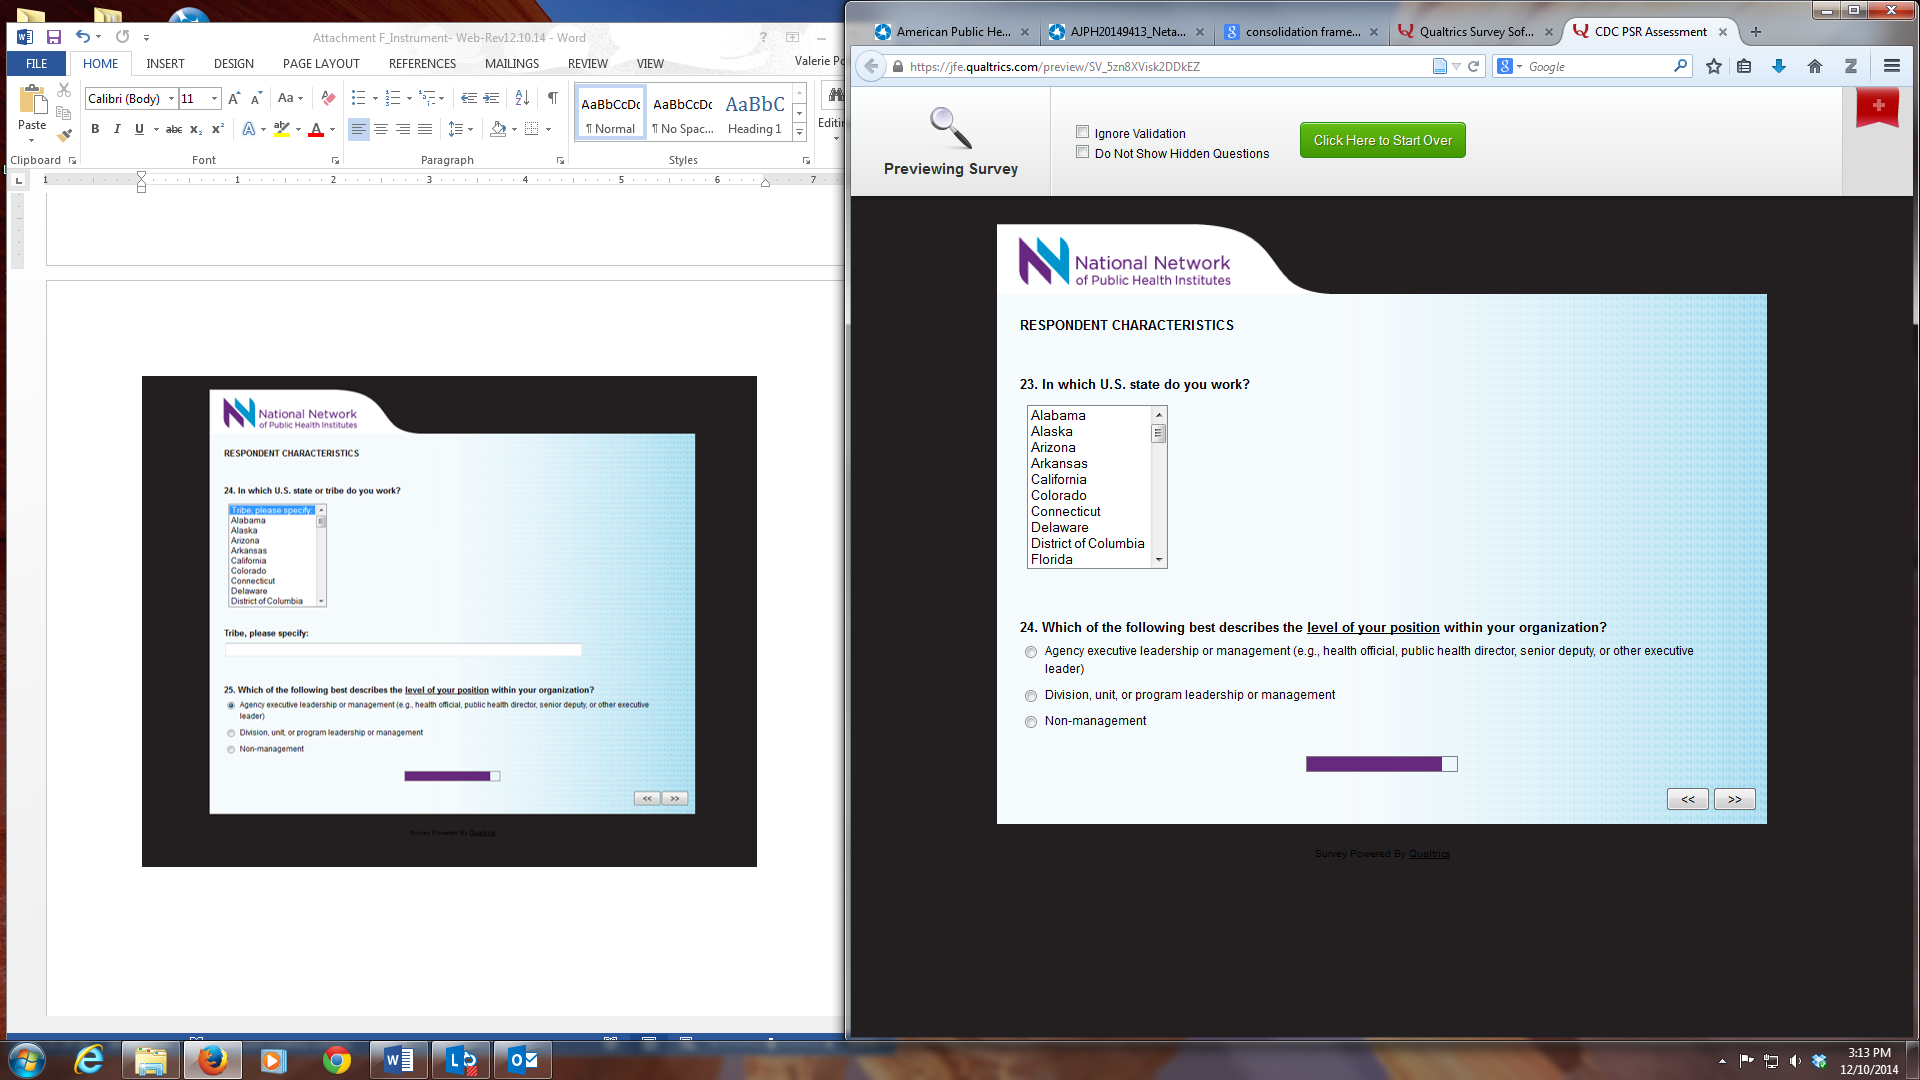1920x1080 pixels.
Task: Reload the Qualtrics preview page
Action: [1473, 66]
